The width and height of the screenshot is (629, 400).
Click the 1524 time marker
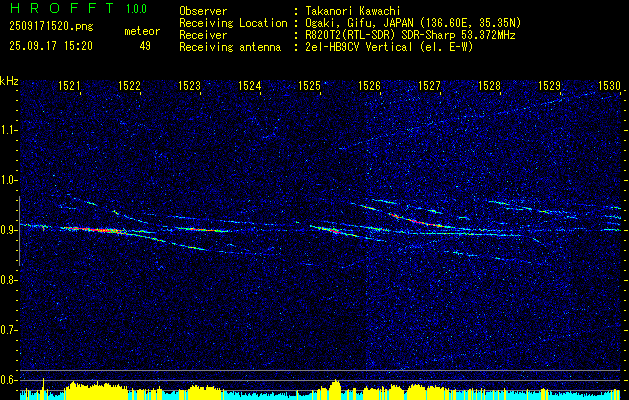250,85
